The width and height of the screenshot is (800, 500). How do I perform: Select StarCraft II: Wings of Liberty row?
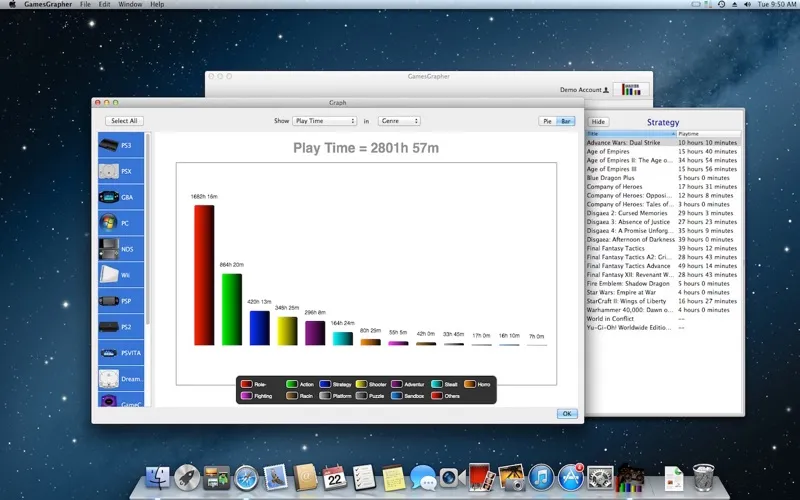point(663,301)
